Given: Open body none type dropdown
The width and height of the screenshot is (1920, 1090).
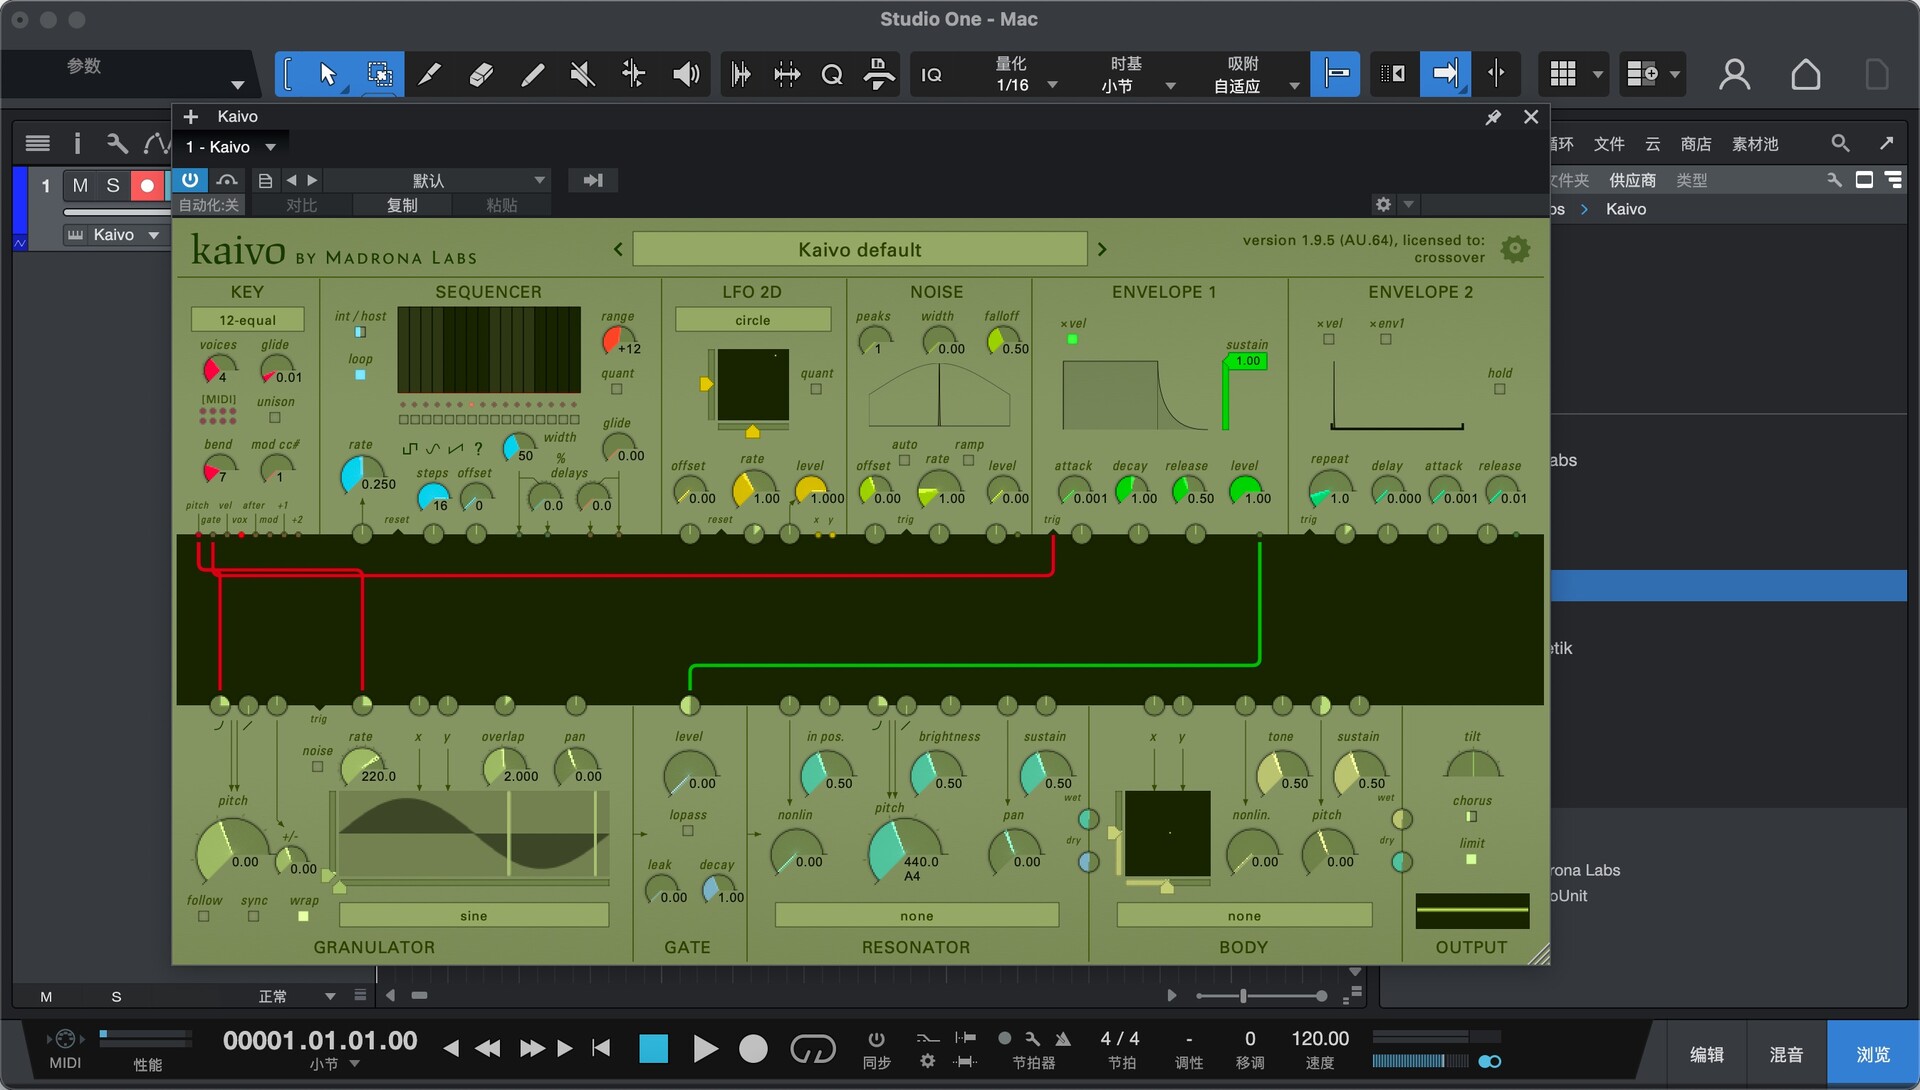Looking at the screenshot, I should click(1244, 915).
